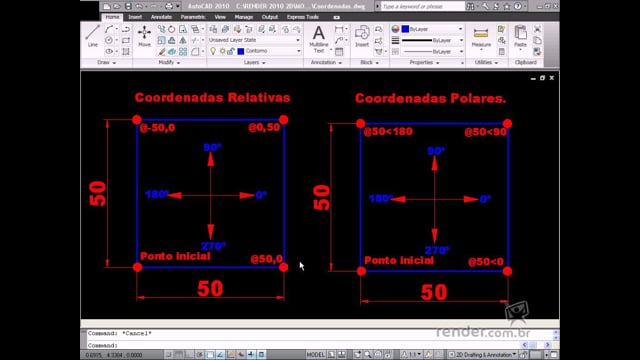The image size is (640, 360).
Task: Open the Insert ribbon tab
Action: coord(135,17)
